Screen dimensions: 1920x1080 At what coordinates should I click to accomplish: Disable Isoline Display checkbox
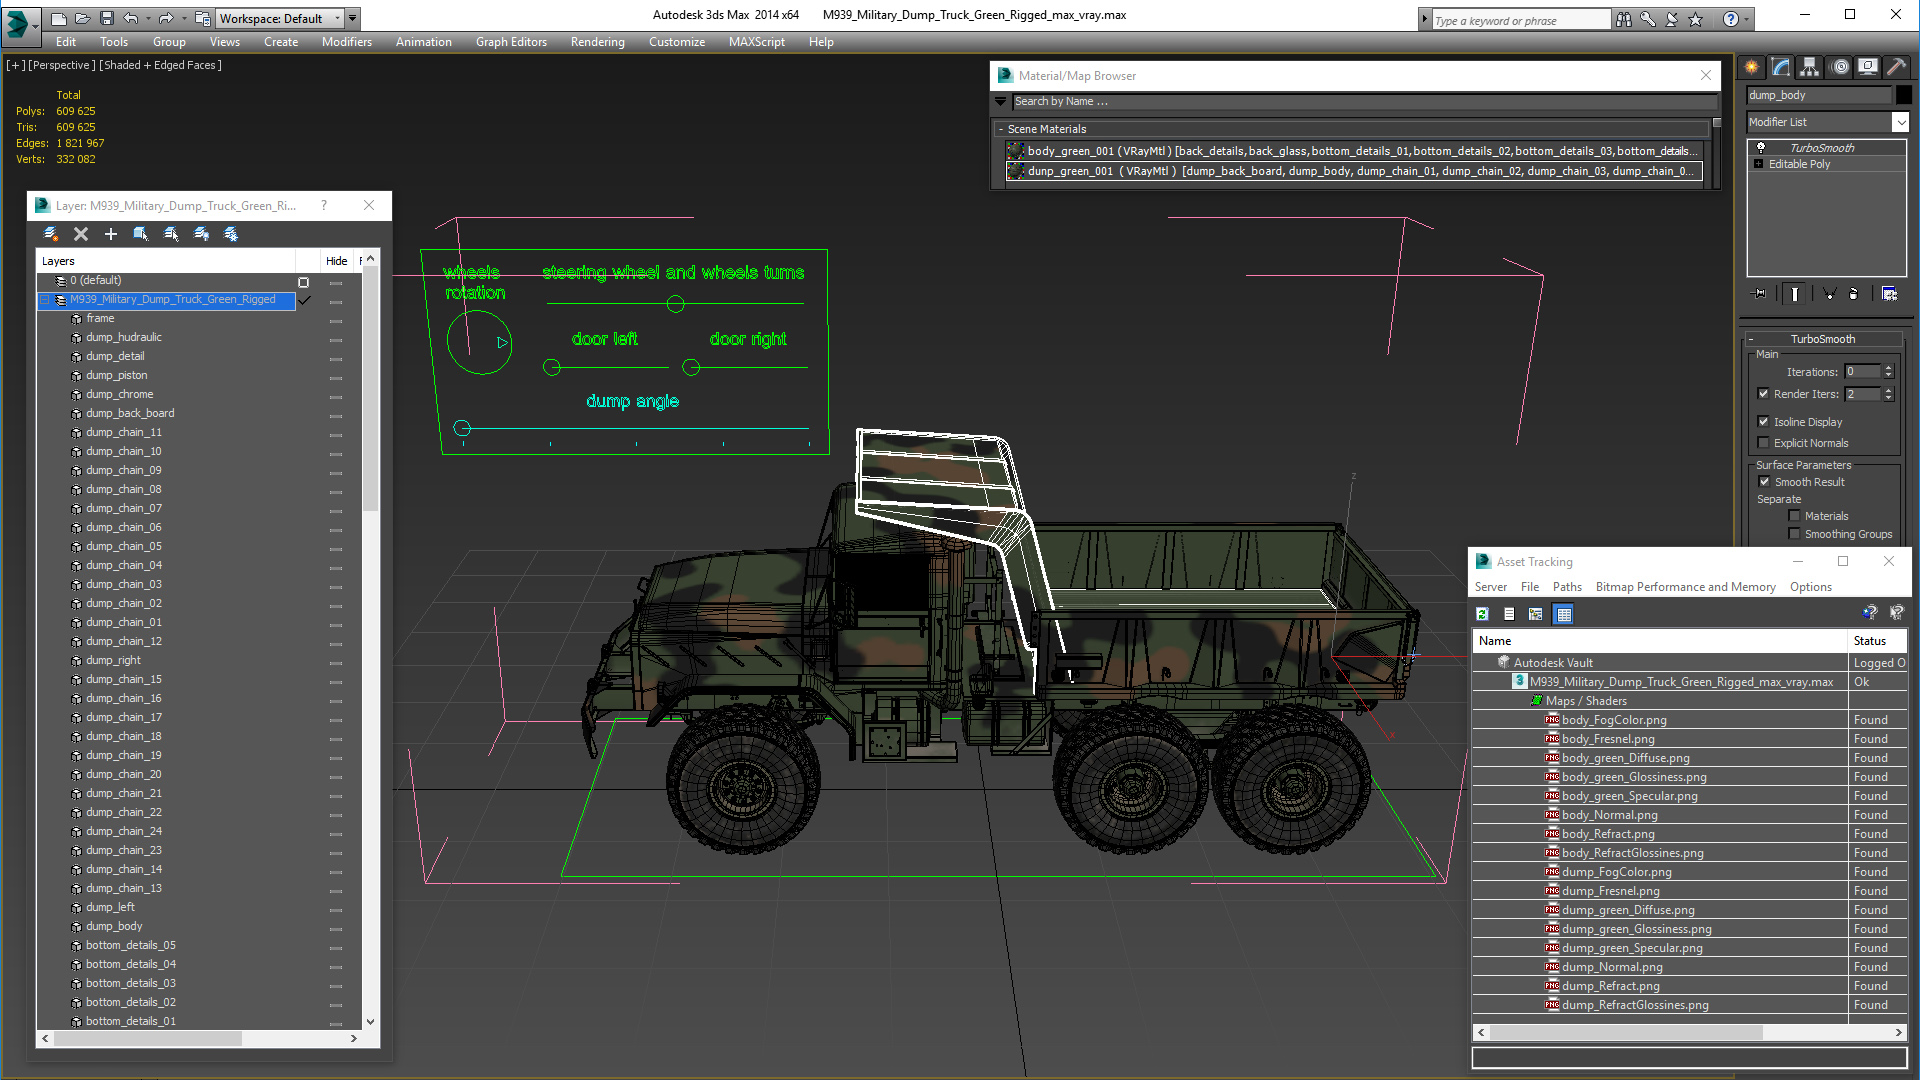click(1764, 422)
